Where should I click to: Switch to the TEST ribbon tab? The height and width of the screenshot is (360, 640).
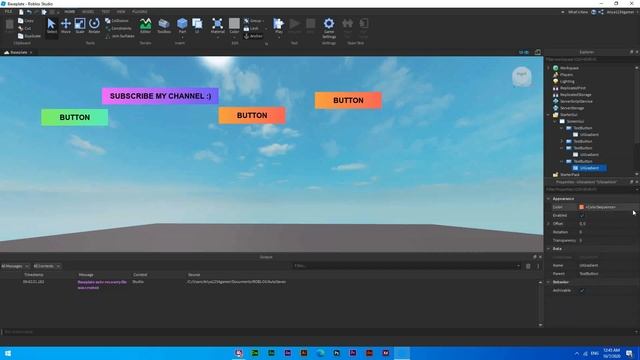pyautogui.click(x=105, y=12)
